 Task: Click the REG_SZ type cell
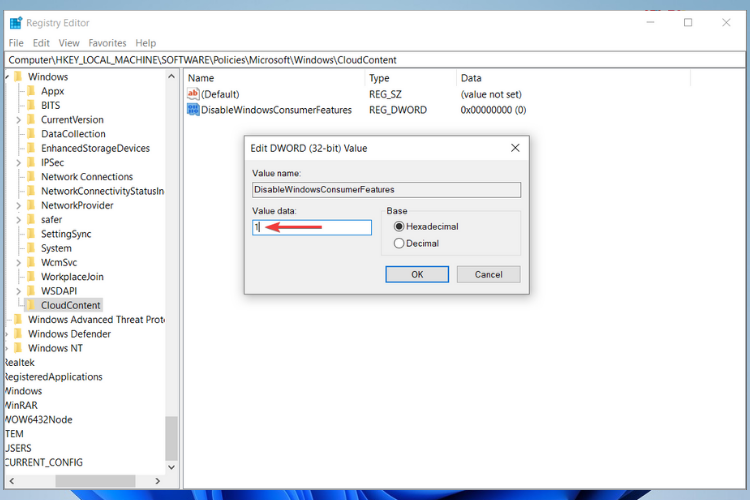point(385,94)
